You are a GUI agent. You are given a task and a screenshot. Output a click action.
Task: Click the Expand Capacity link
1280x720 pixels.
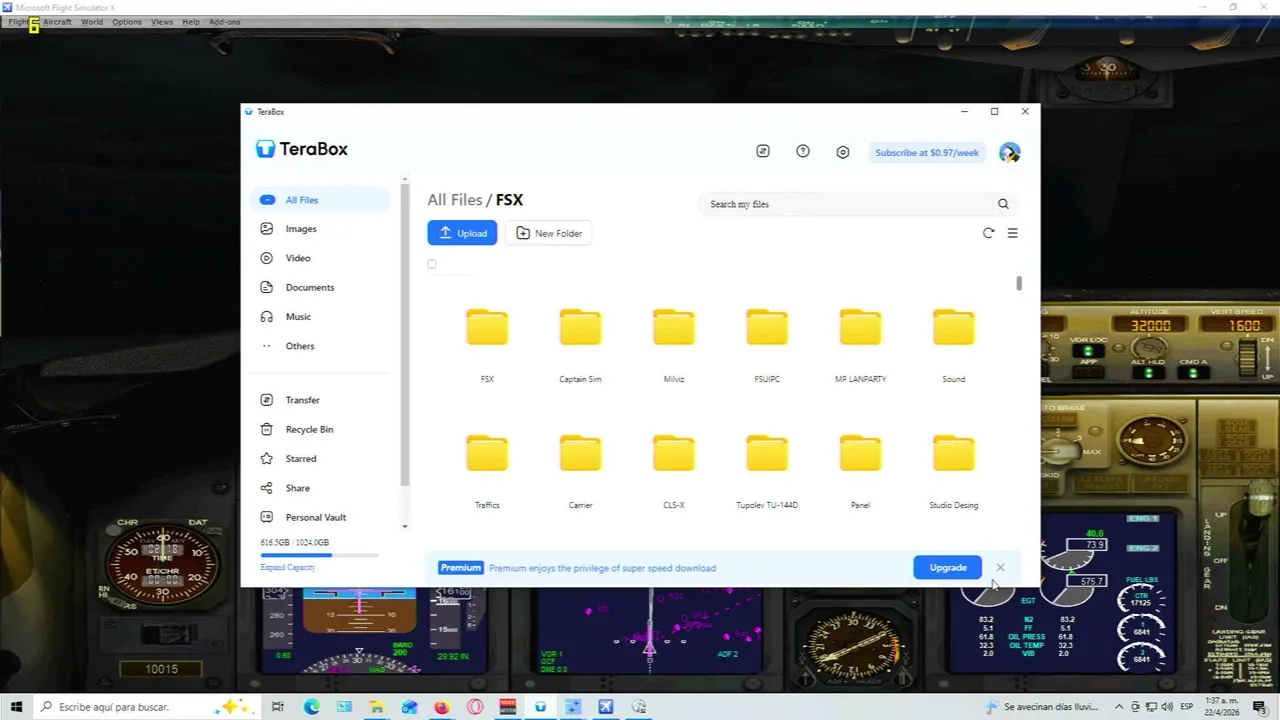coord(288,567)
